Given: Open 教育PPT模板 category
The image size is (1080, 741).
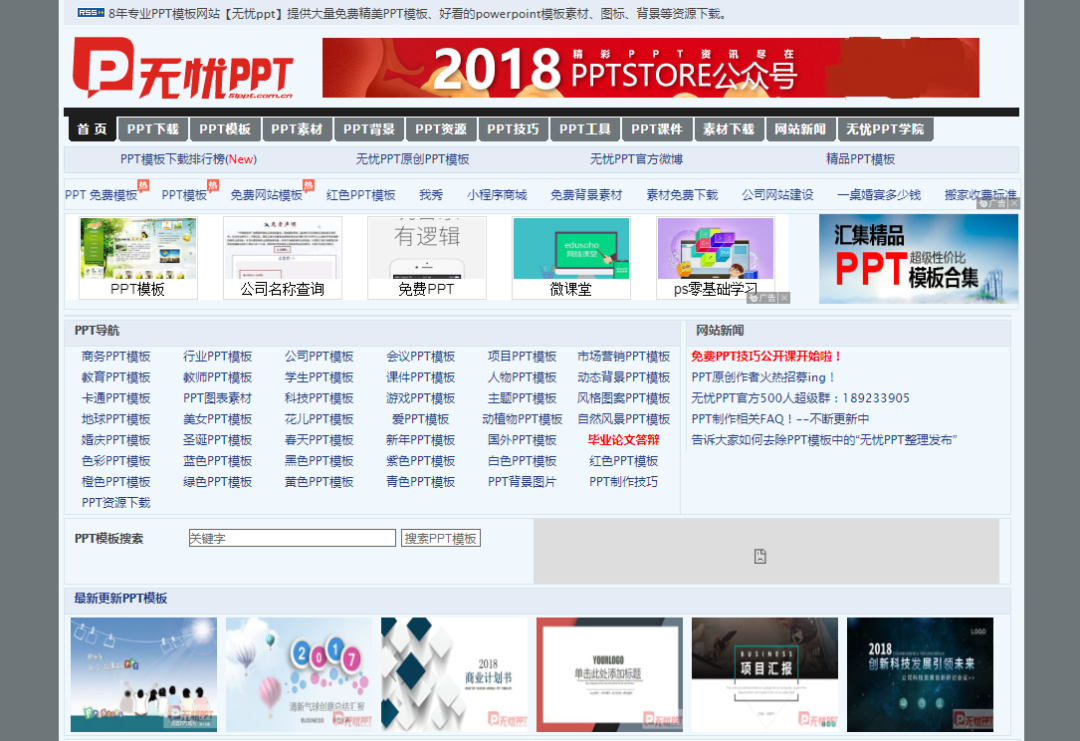Looking at the screenshot, I should point(116,377).
